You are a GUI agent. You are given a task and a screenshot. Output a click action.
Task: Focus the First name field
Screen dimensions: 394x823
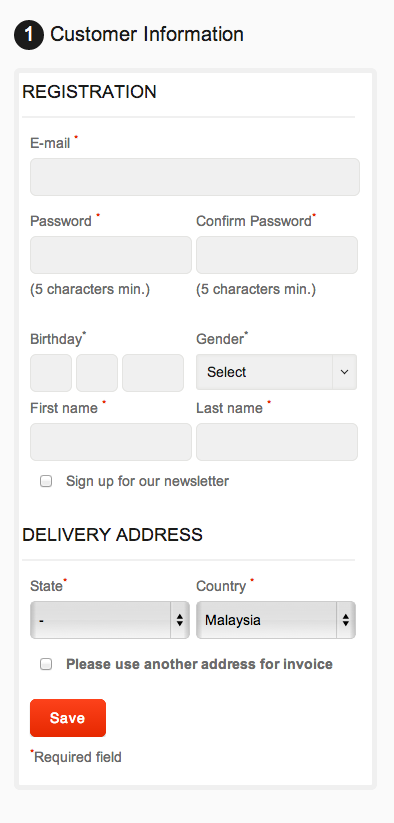point(111,442)
